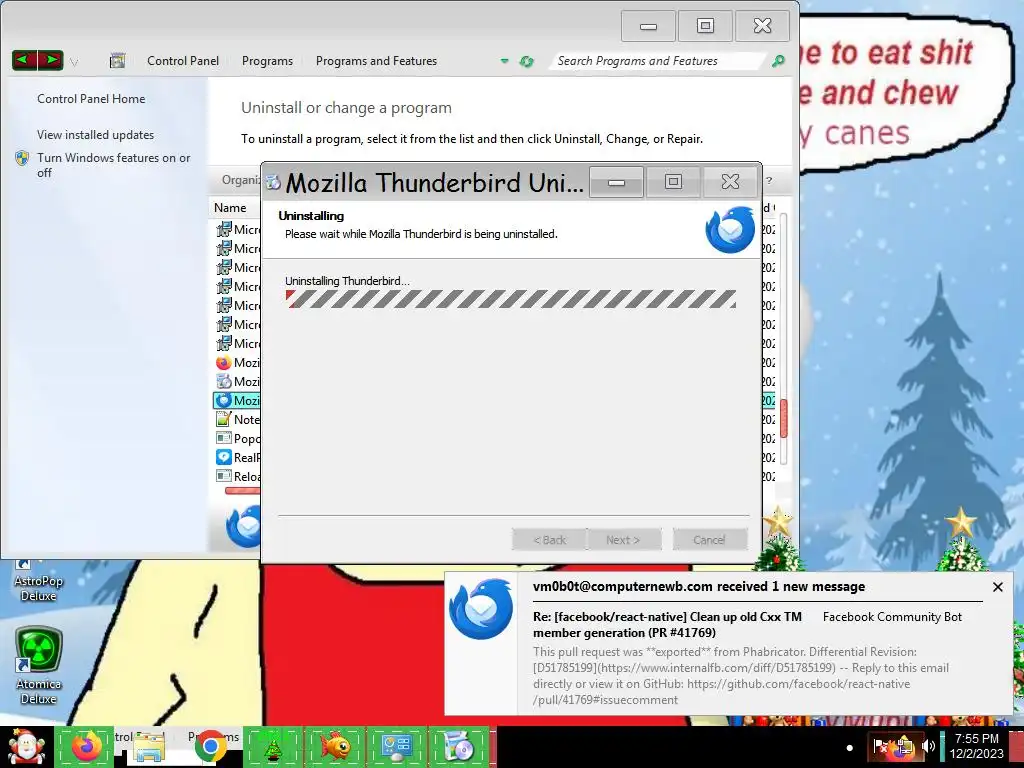Image resolution: width=1024 pixels, height=768 pixels.
Task: Open the clock showing 7:55 PM
Action: pyautogui.click(x=976, y=746)
